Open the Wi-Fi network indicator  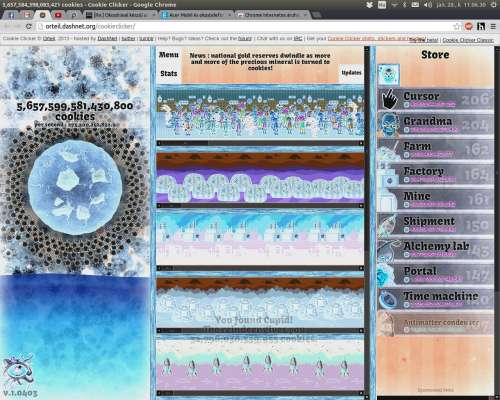(x=394, y=5)
